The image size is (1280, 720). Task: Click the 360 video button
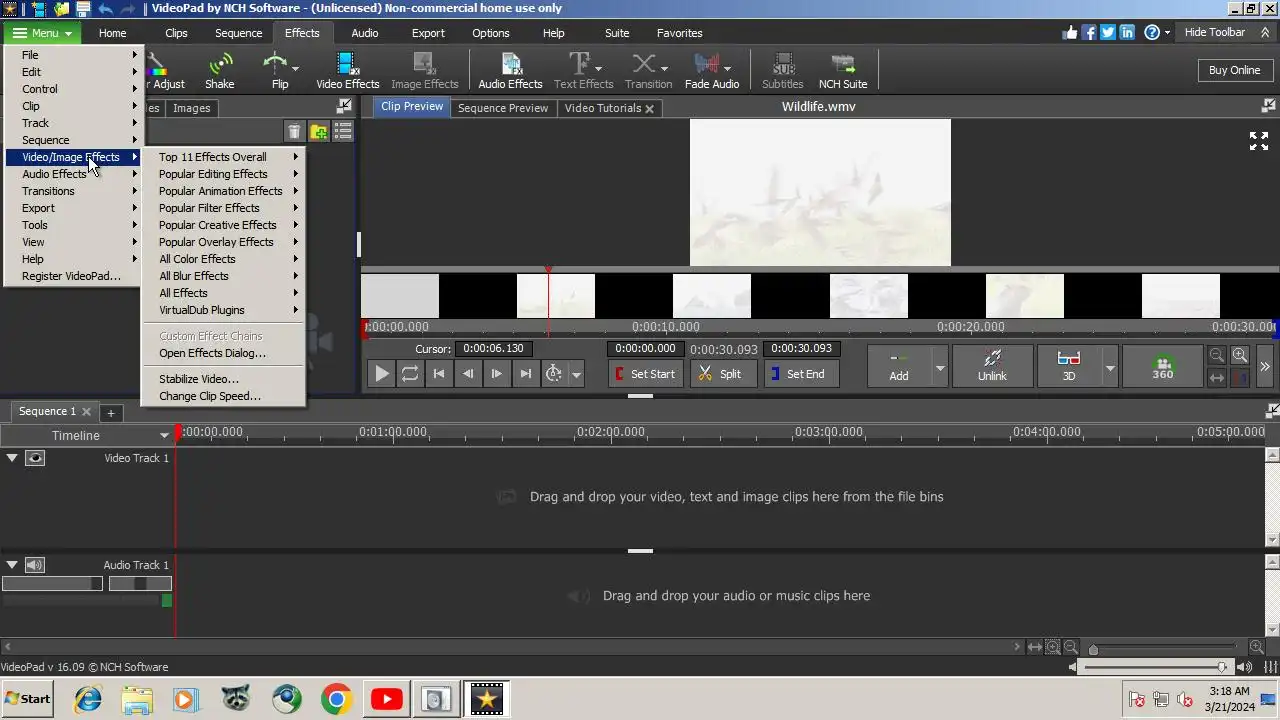click(1162, 365)
